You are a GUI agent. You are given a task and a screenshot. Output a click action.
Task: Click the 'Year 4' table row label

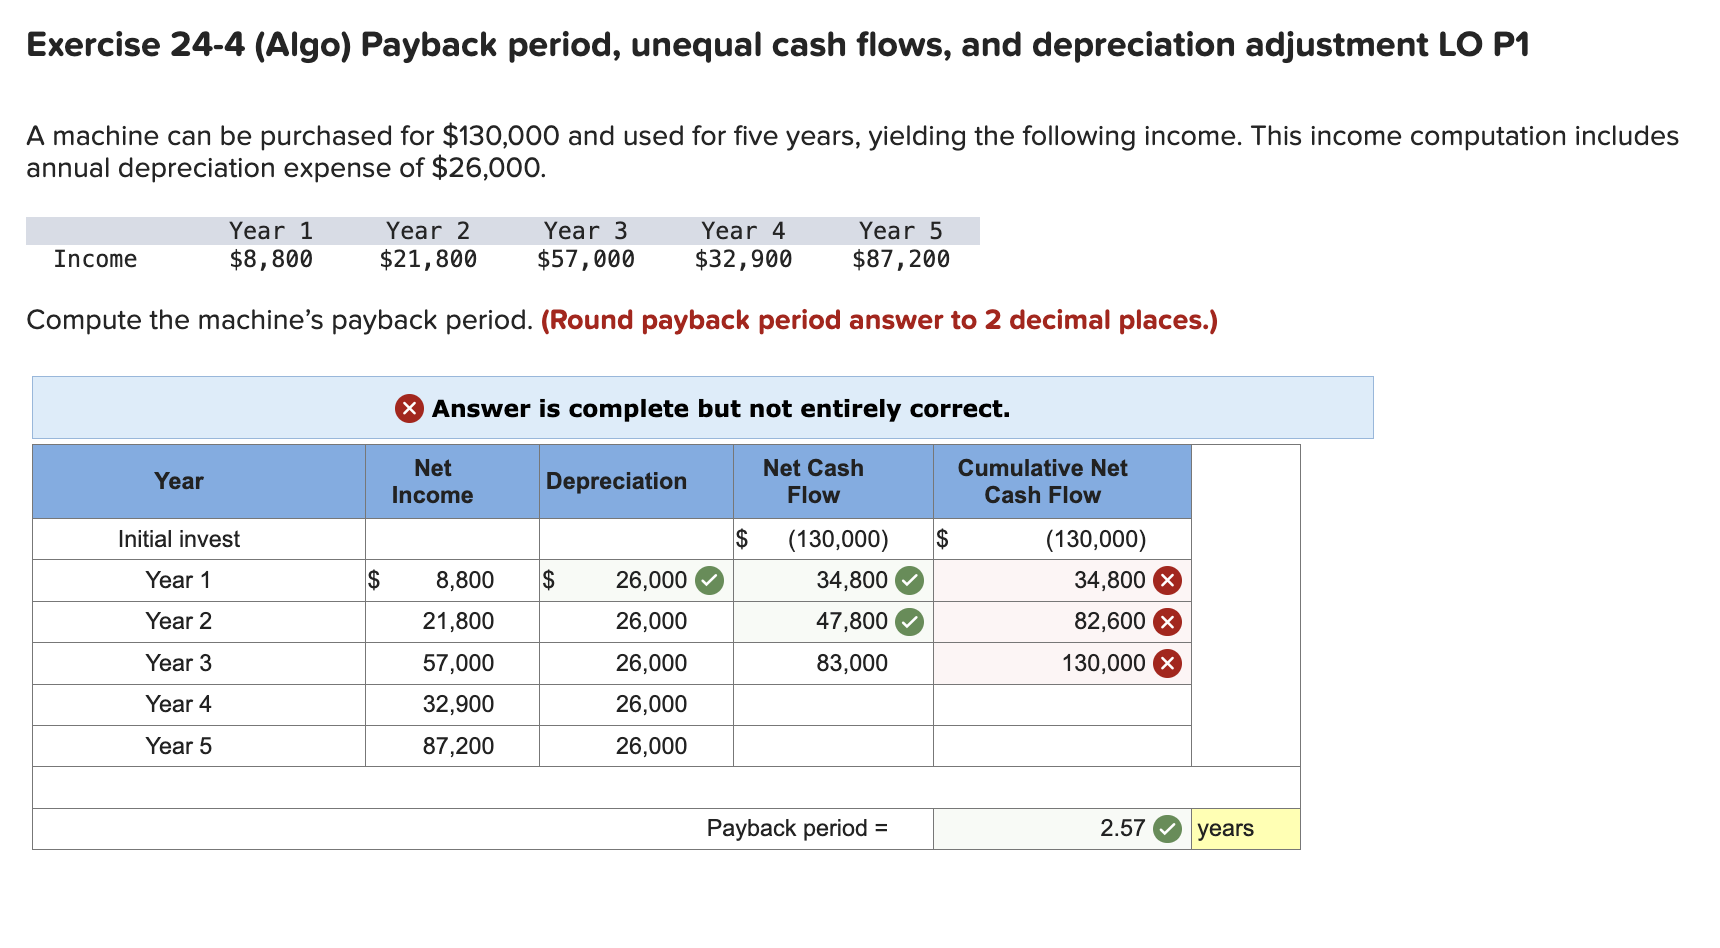pos(179,705)
